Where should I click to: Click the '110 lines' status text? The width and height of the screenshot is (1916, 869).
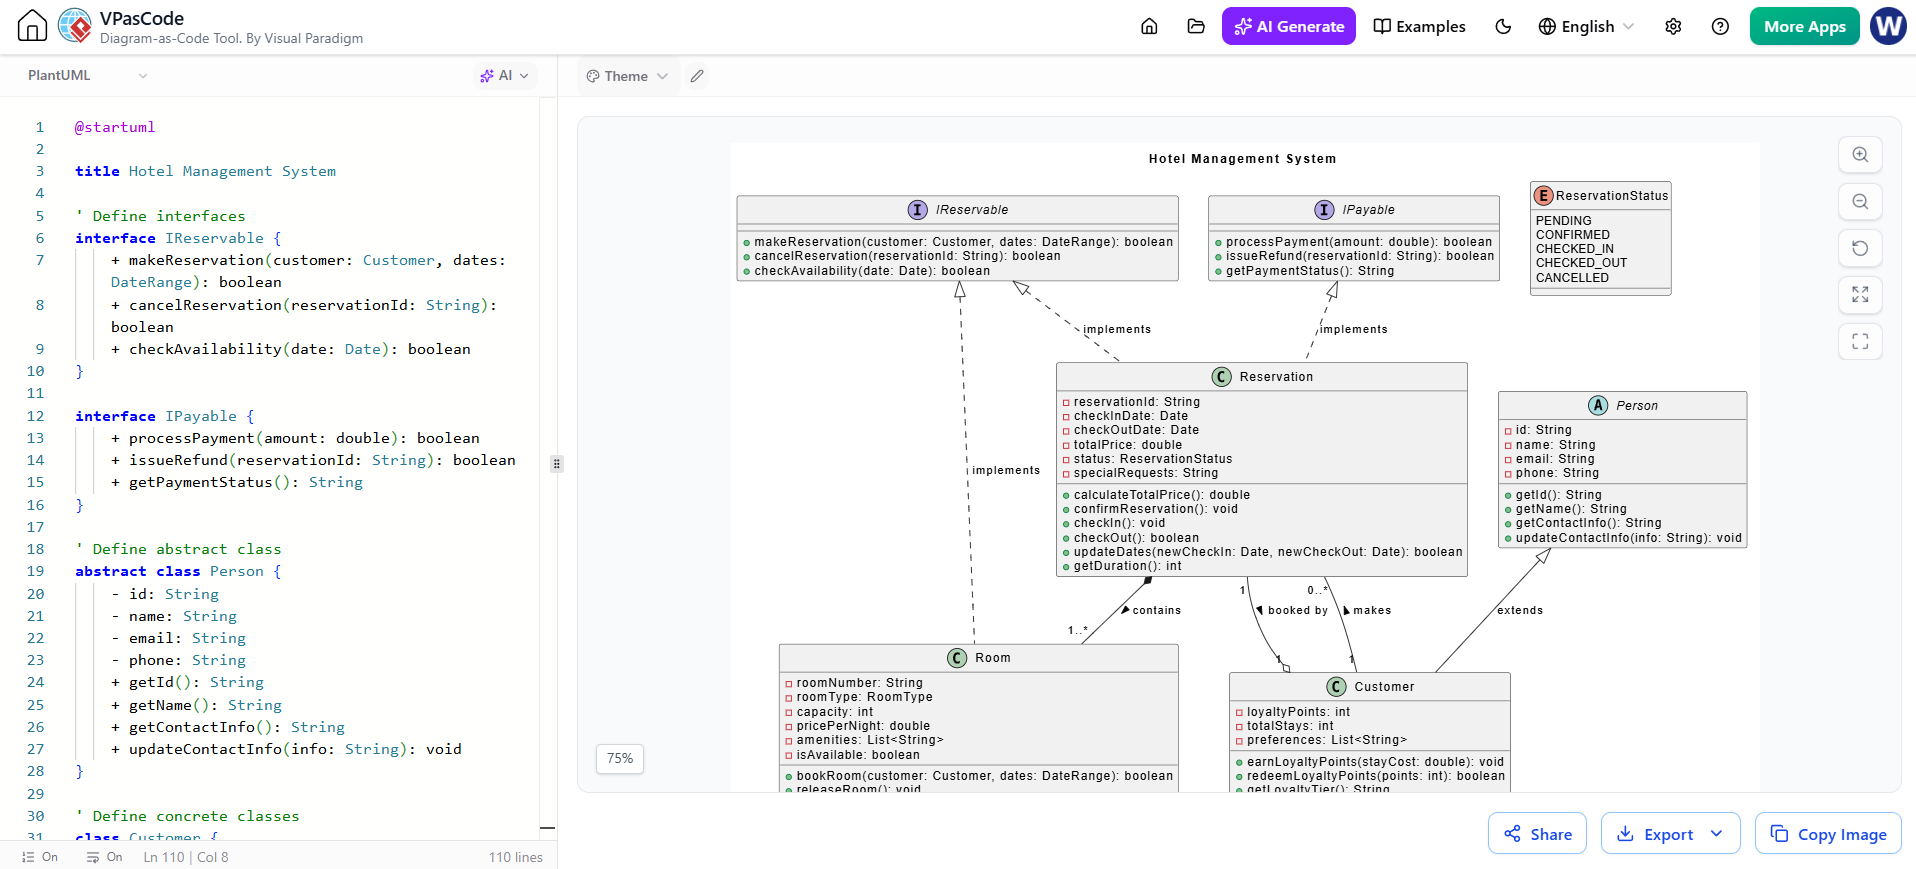click(x=516, y=857)
